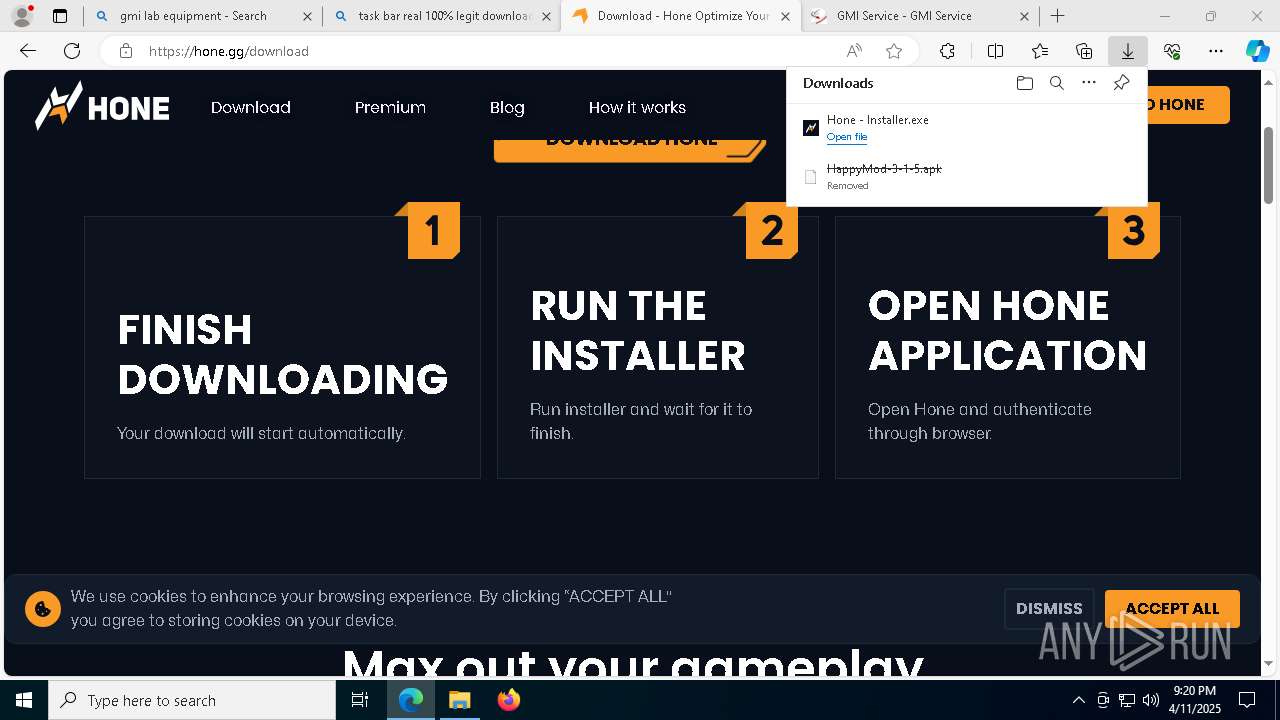Open the Download nav menu item
The image size is (1280, 720).
coord(251,107)
